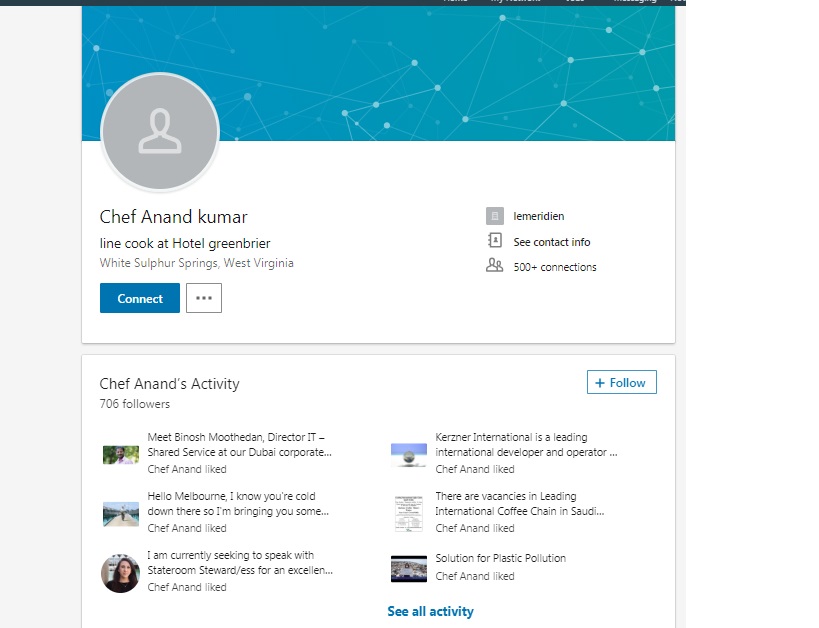Click the blue network cover banner image
The image size is (819, 628).
[450, 70]
